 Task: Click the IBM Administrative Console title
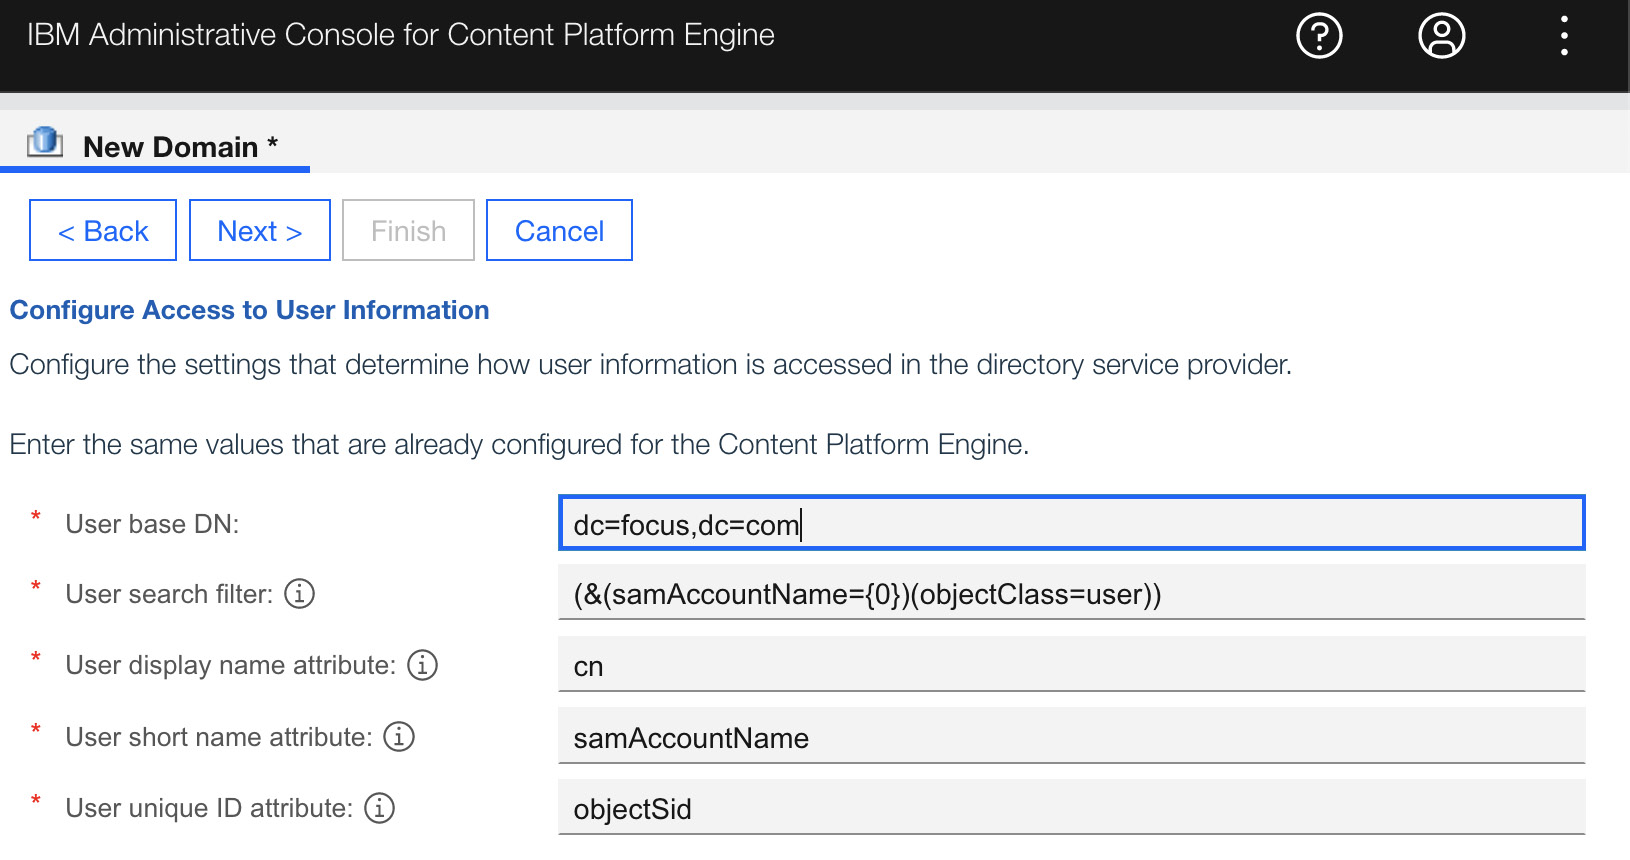tap(400, 35)
